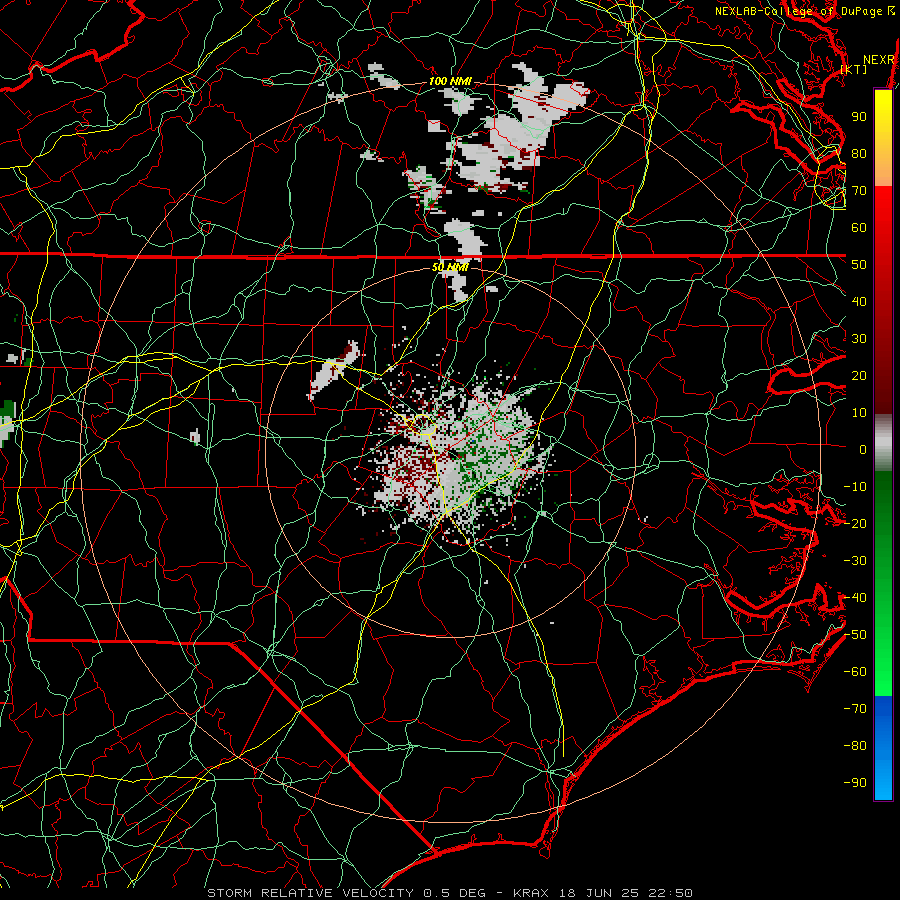This screenshot has width=900, height=900.
Task: Click the '80' value on the velocity scale
Action: click(859, 154)
